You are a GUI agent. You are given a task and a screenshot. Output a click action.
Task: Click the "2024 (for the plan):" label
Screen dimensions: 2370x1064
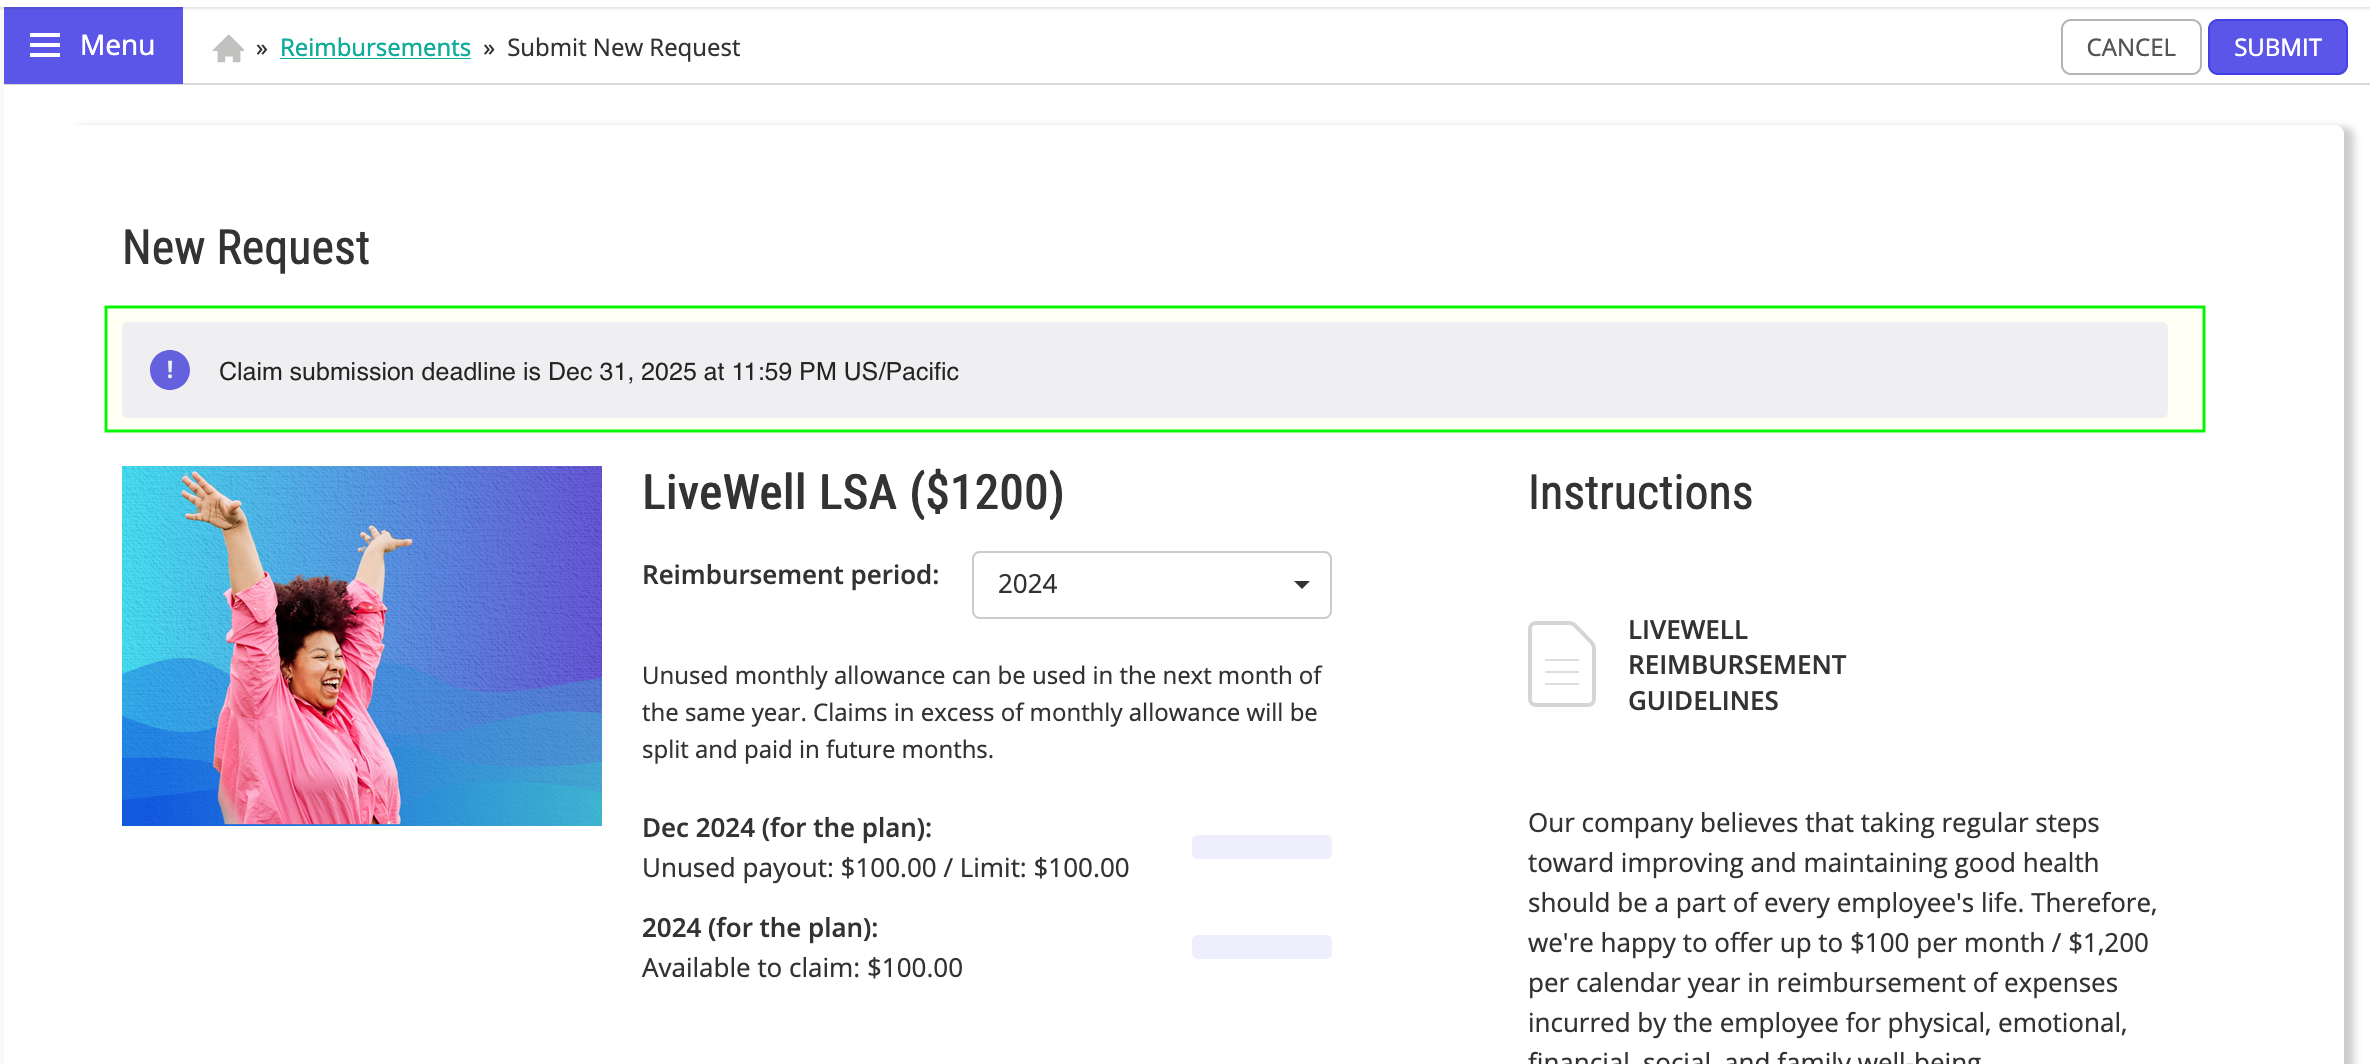click(760, 928)
